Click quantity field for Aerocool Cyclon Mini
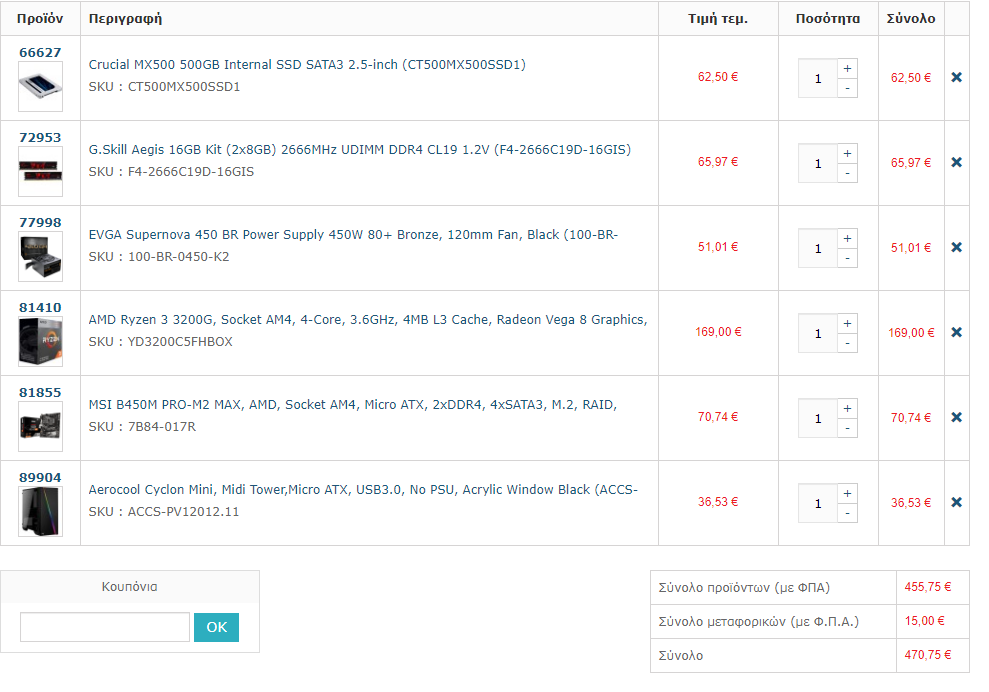Image resolution: width=989 pixels, height=692 pixels. click(817, 503)
